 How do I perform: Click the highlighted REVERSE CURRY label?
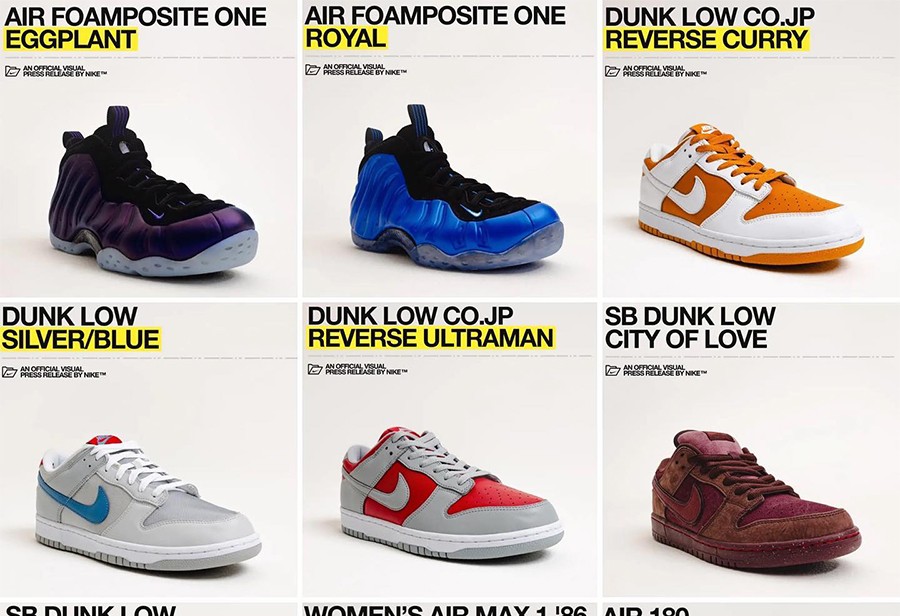(707, 40)
